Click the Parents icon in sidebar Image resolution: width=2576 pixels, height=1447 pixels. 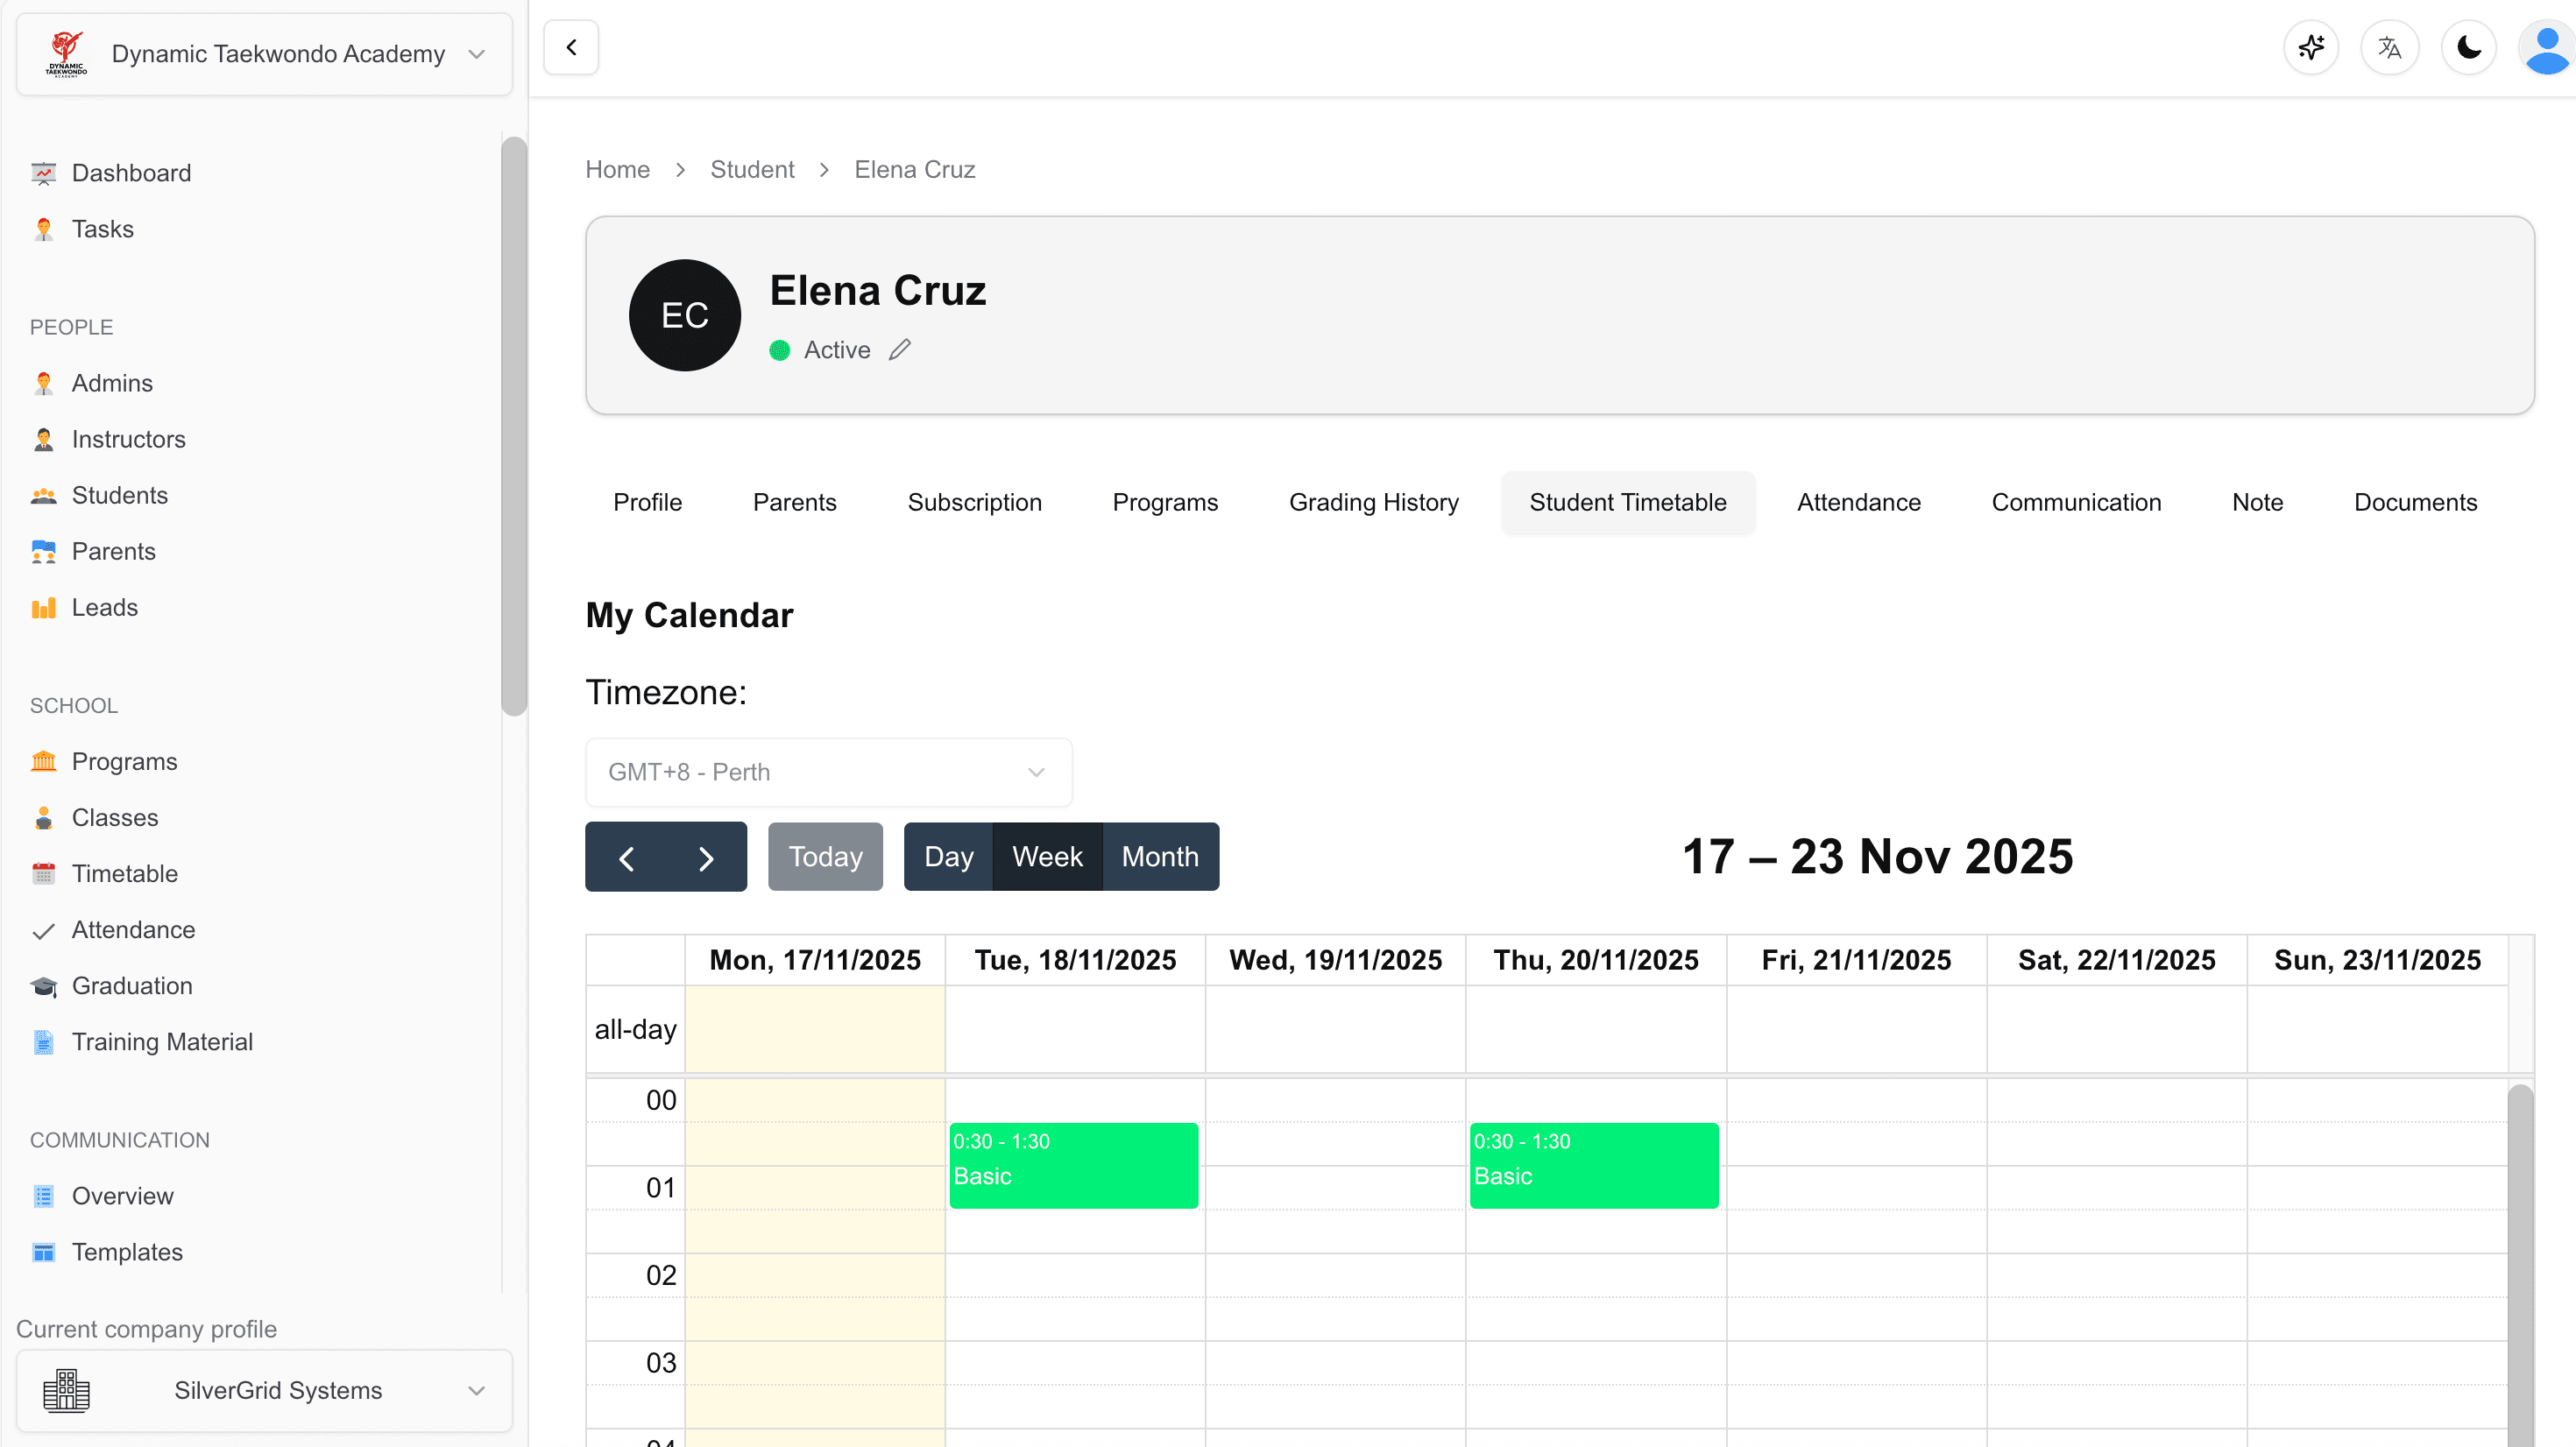[43, 552]
